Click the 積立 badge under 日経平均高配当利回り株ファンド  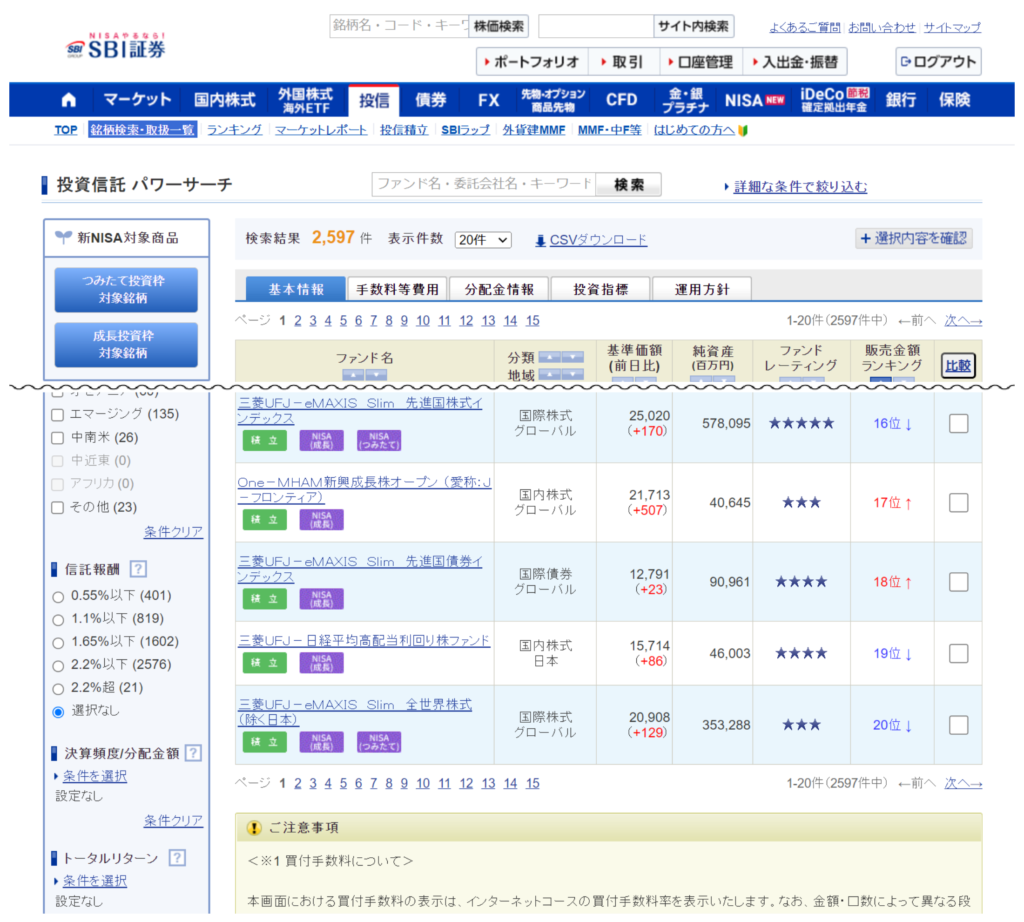pos(264,662)
